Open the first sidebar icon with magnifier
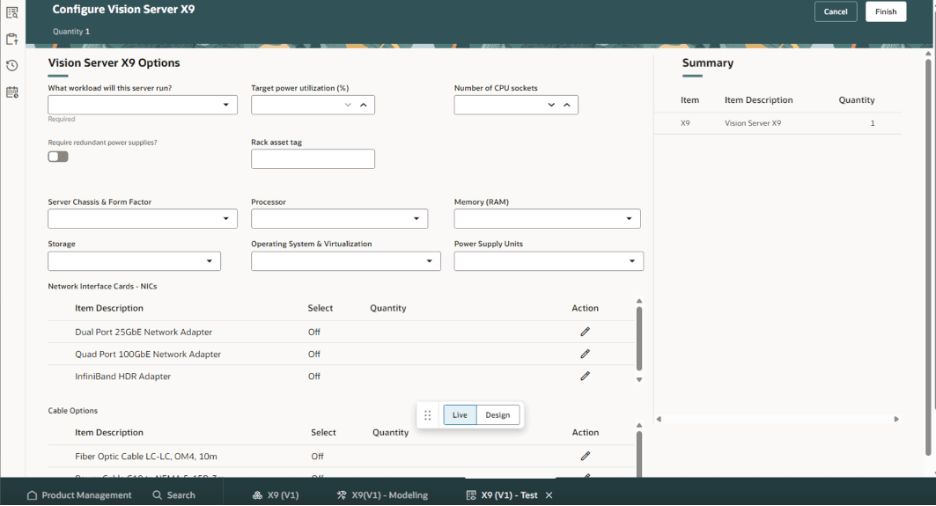Image resolution: width=936 pixels, height=506 pixels. tap(12, 13)
